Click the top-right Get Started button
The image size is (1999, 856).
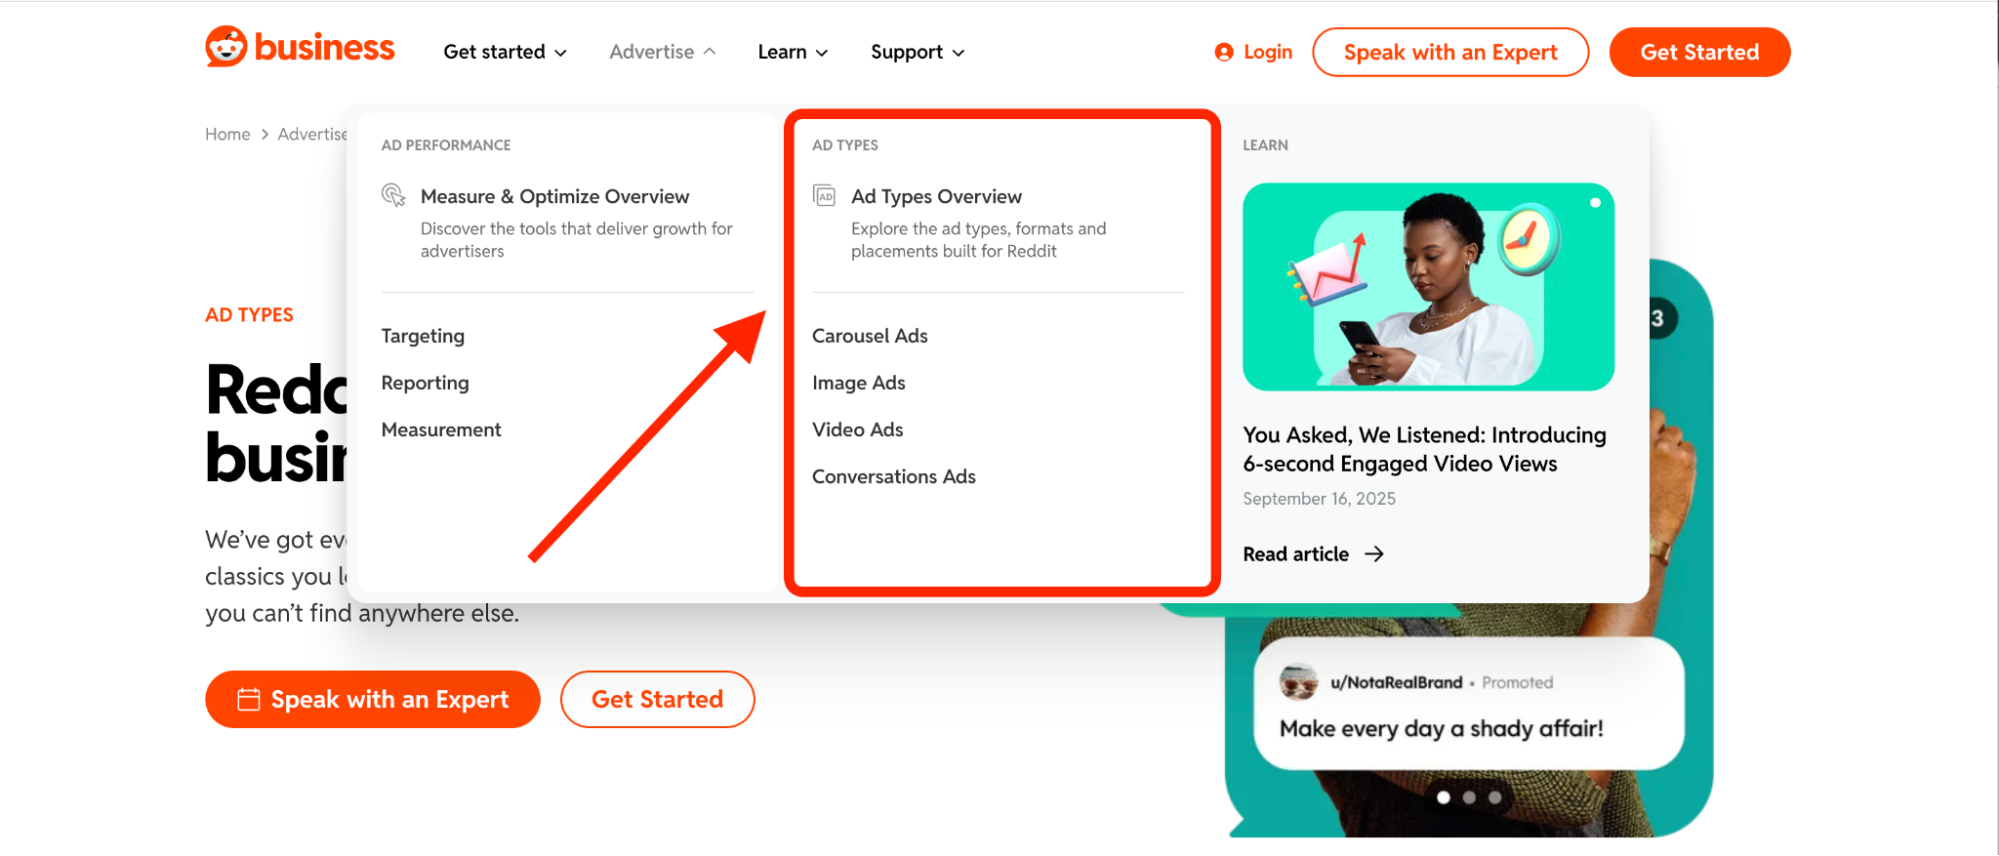coord(1699,52)
